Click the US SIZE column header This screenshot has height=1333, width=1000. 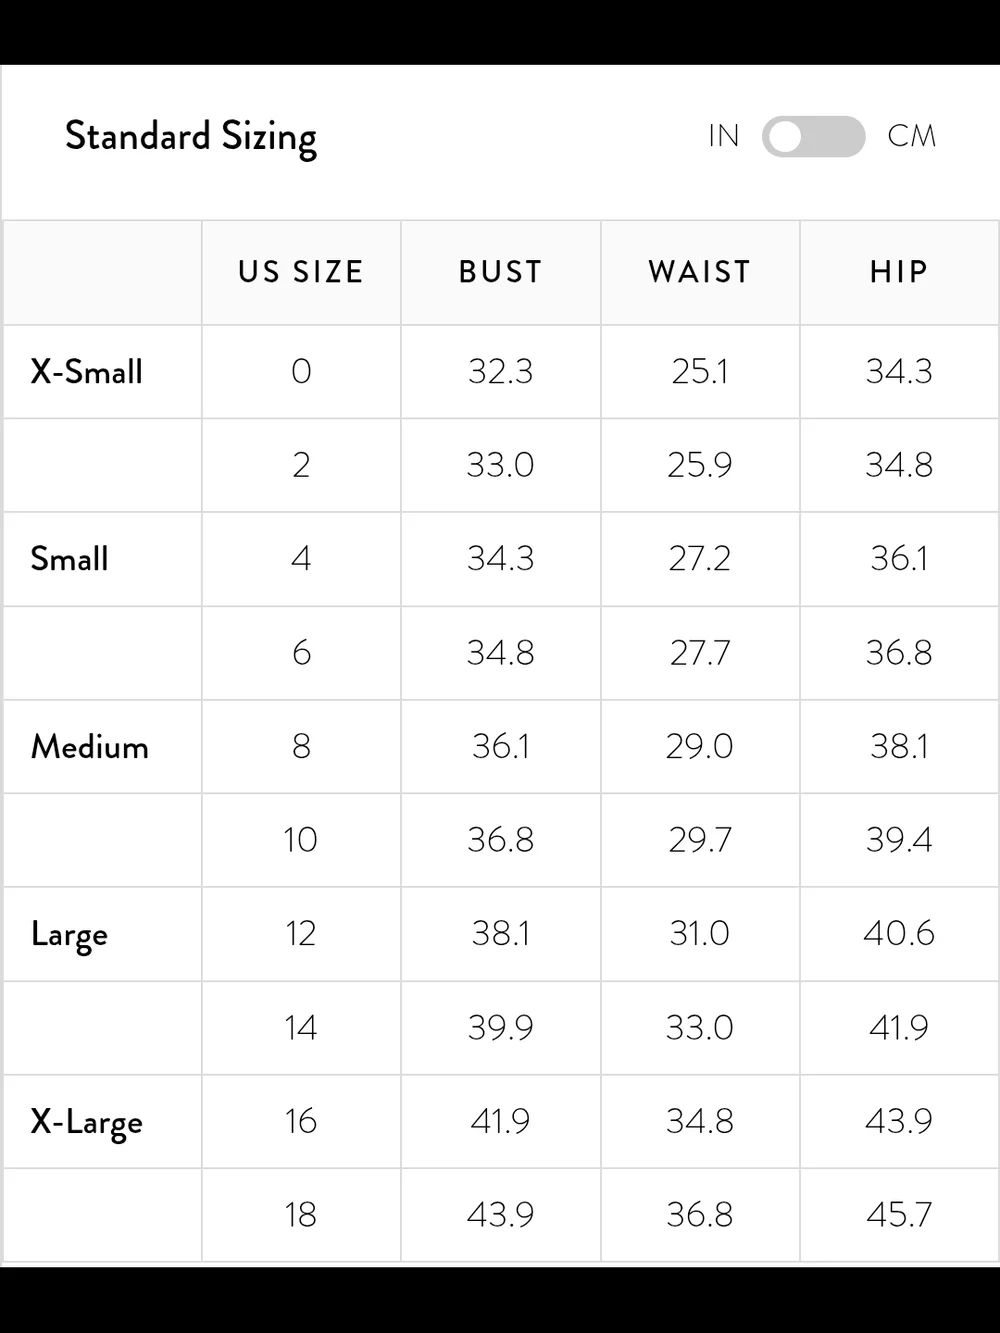(301, 272)
